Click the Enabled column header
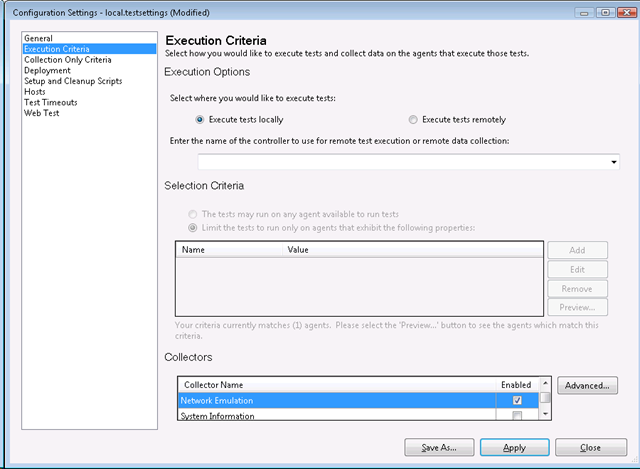The width and height of the screenshot is (640, 469). click(x=516, y=385)
